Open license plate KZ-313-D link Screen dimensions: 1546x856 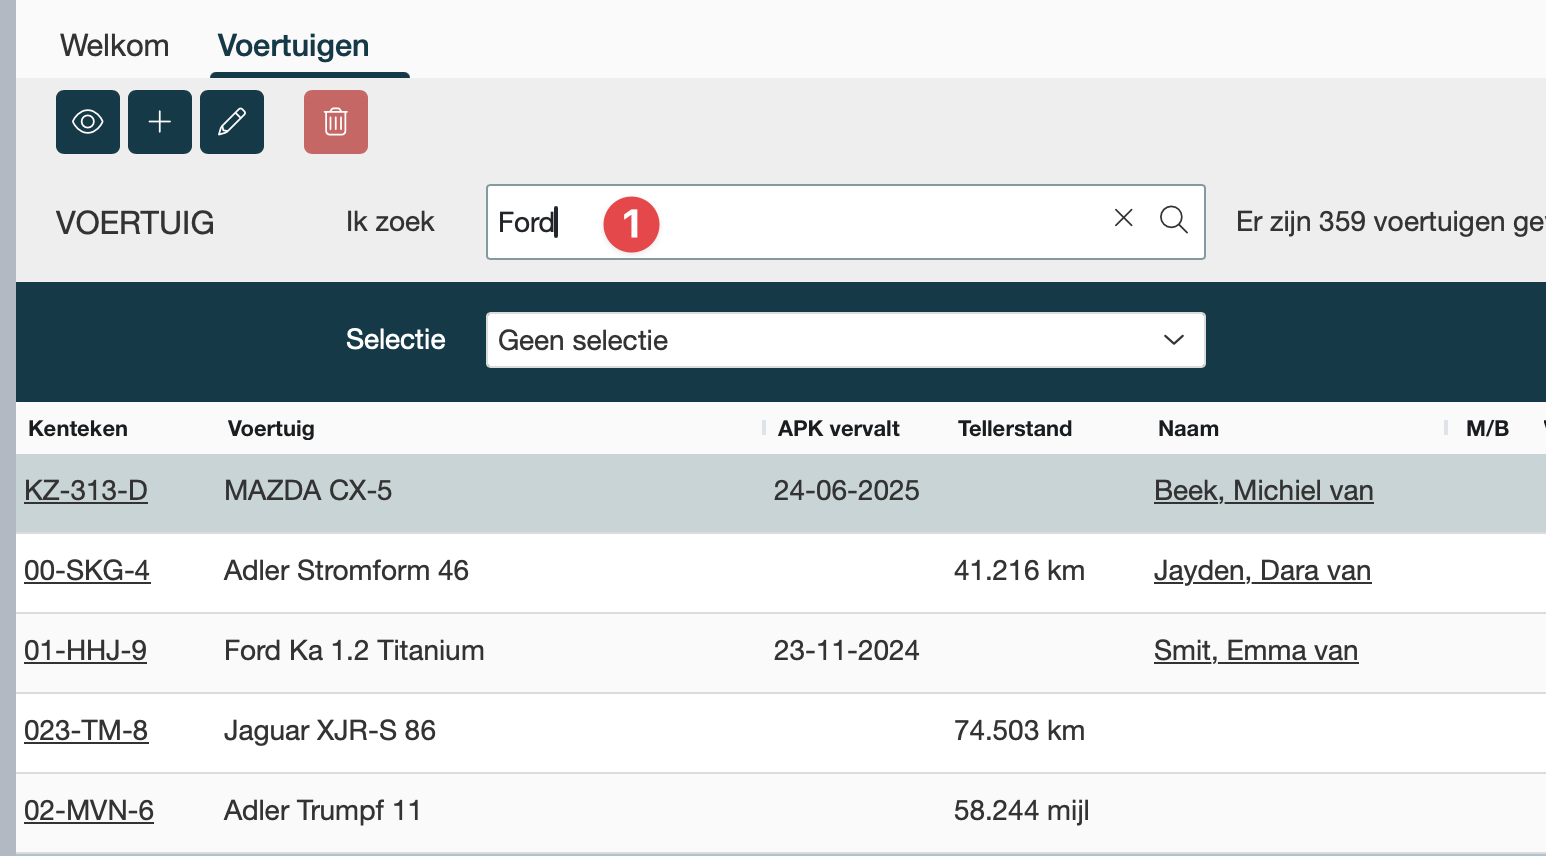click(86, 491)
